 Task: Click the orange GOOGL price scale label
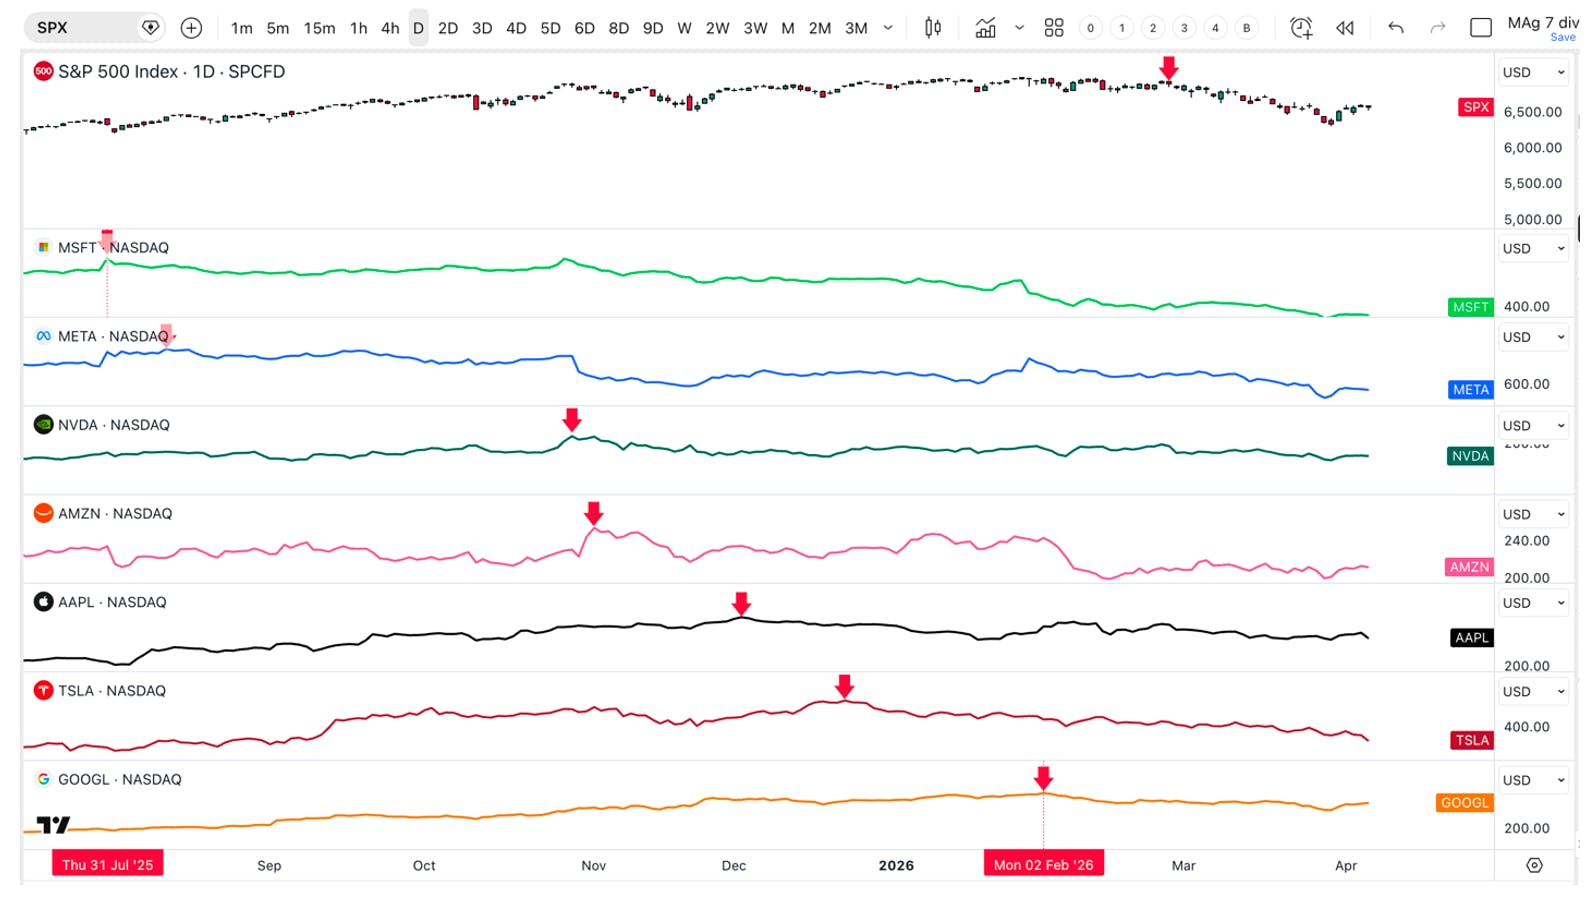tap(1465, 803)
